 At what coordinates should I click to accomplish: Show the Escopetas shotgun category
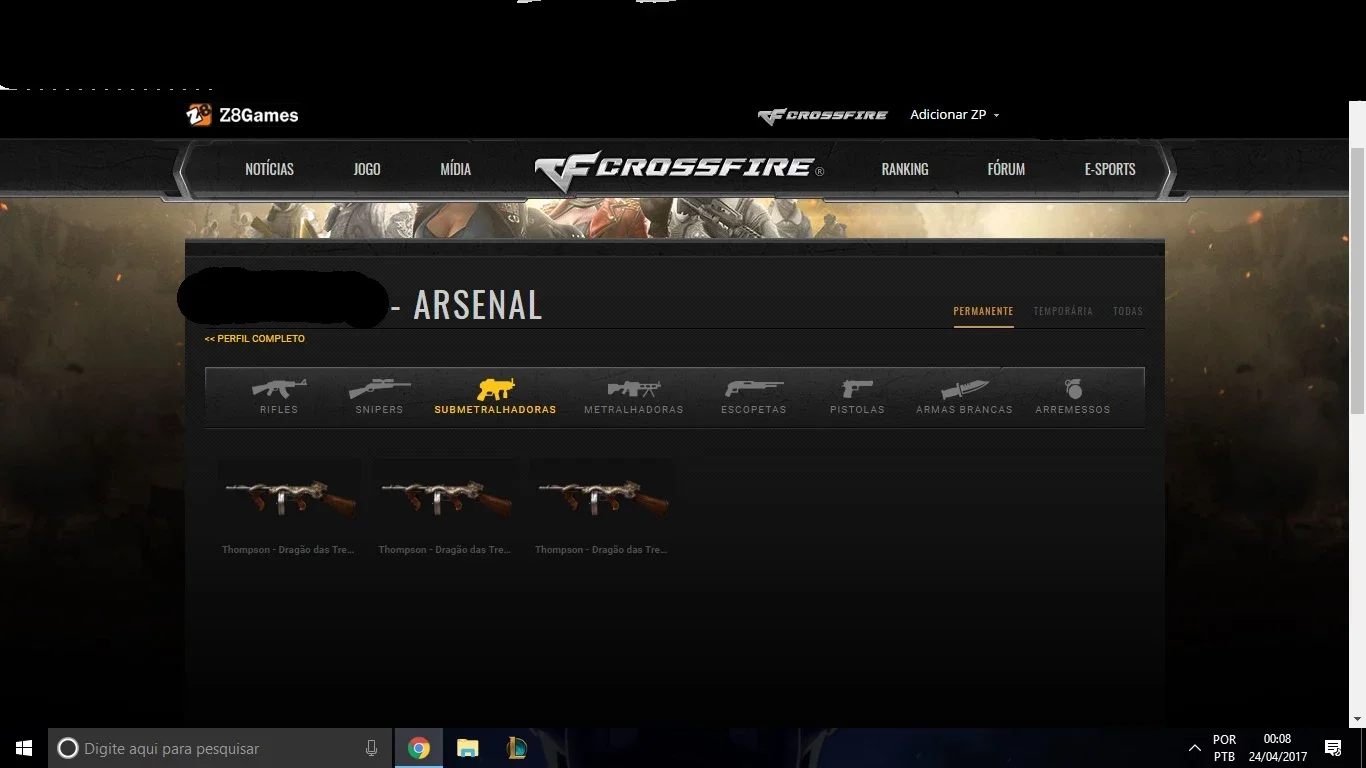(754, 396)
